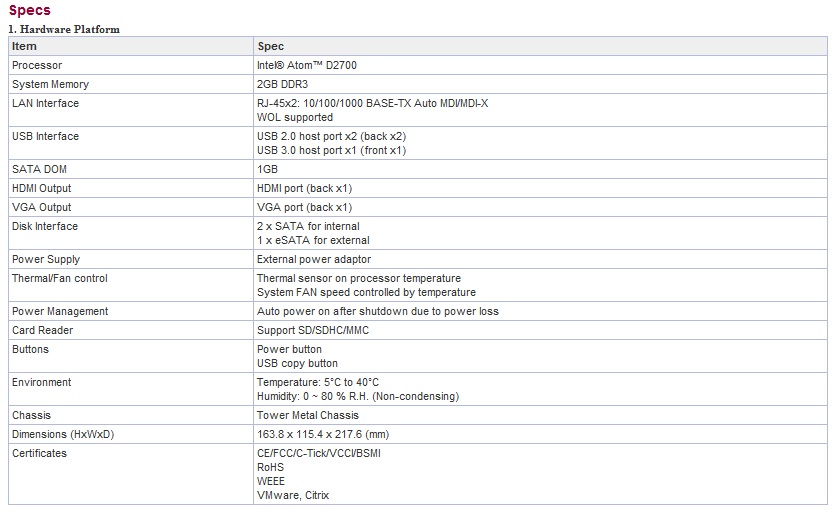Select the LAN Interface row label
The image size is (834, 513).
coord(45,103)
